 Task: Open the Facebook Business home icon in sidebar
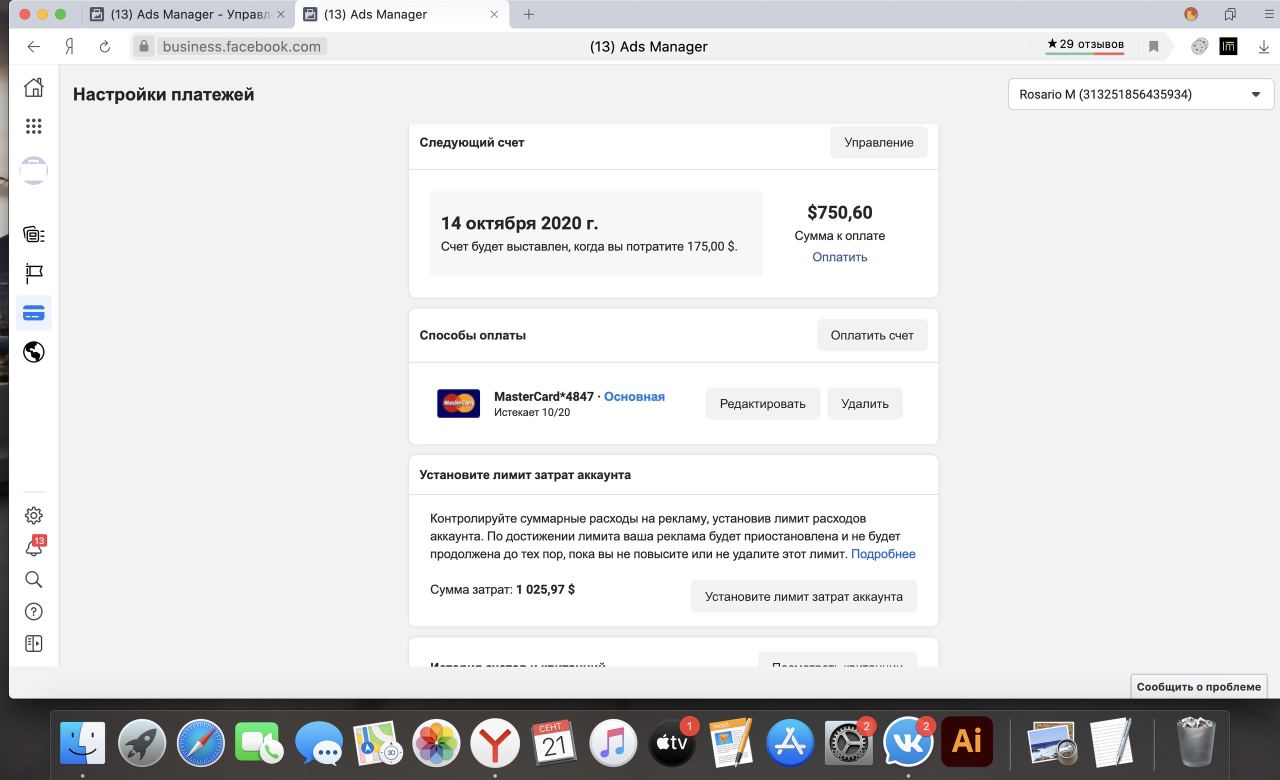pos(33,87)
